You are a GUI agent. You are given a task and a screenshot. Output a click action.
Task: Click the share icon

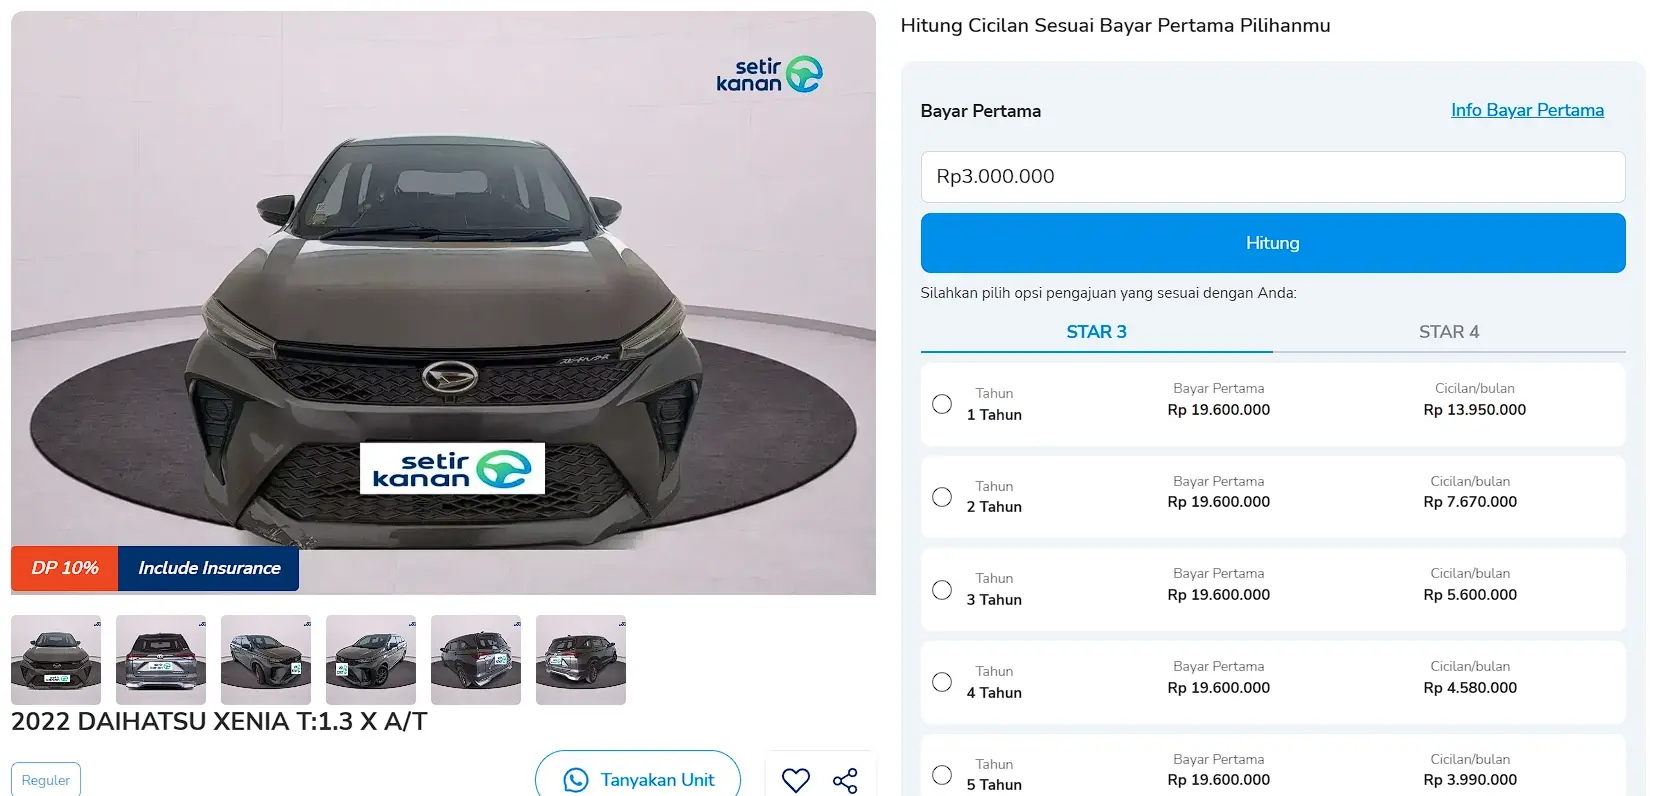(x=845, y=781)
